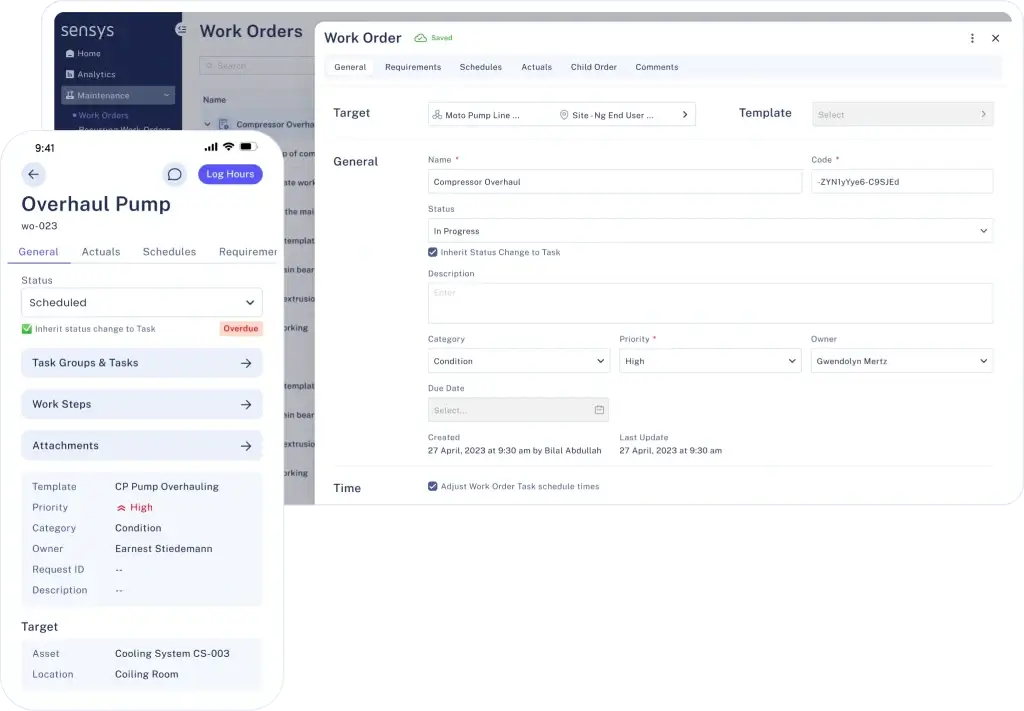Open the chat comments icon on mobile
Viewport: 1024px width, 711px height.
coord(174,174)
